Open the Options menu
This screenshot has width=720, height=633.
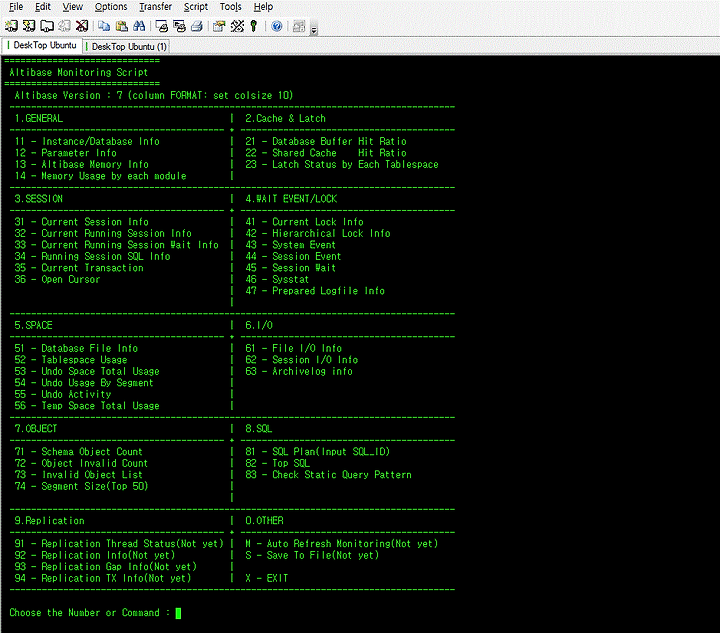coord(111,7)
